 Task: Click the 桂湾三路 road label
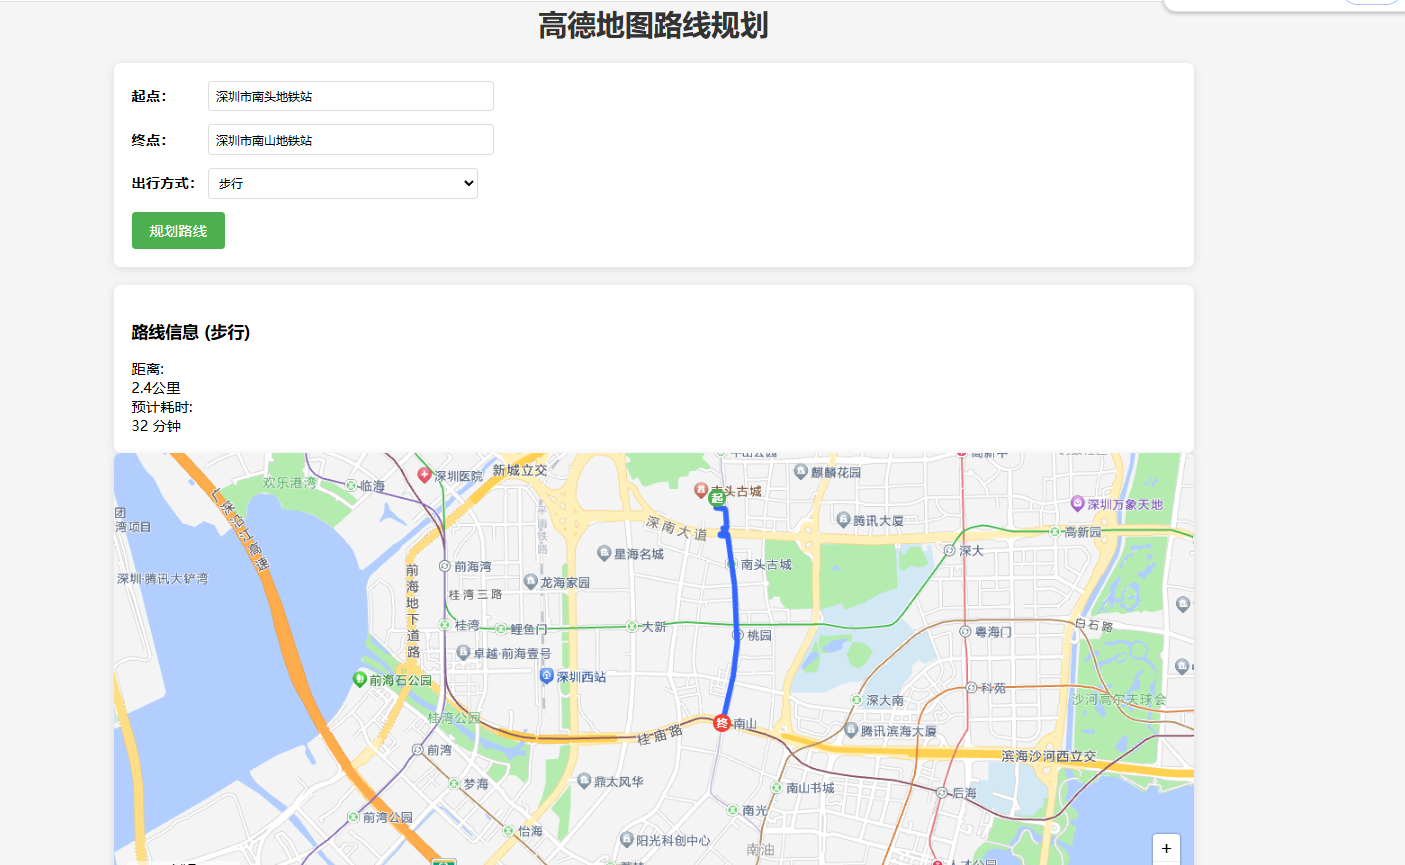[475, 594]
